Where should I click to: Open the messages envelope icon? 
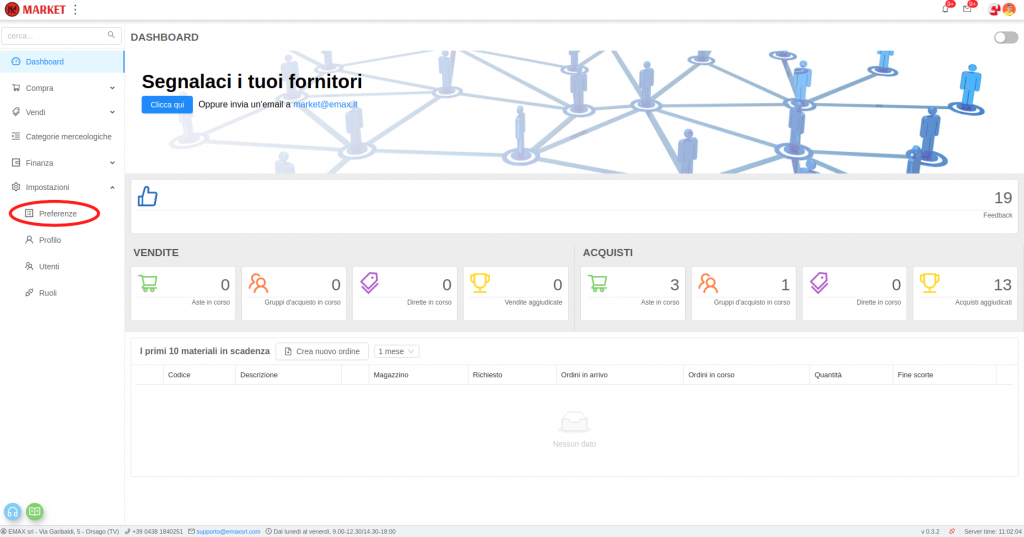click(x=967, y=9)
